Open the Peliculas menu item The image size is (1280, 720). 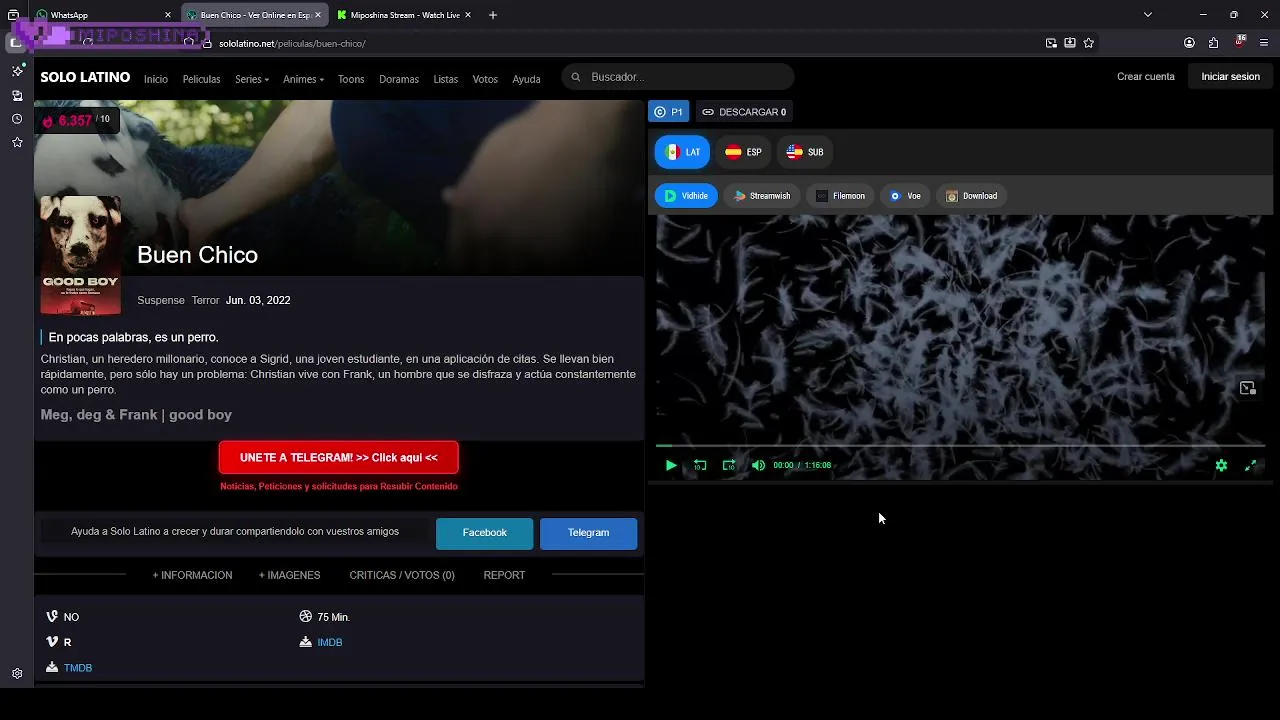pyautogui.click(x=201, y=79)
